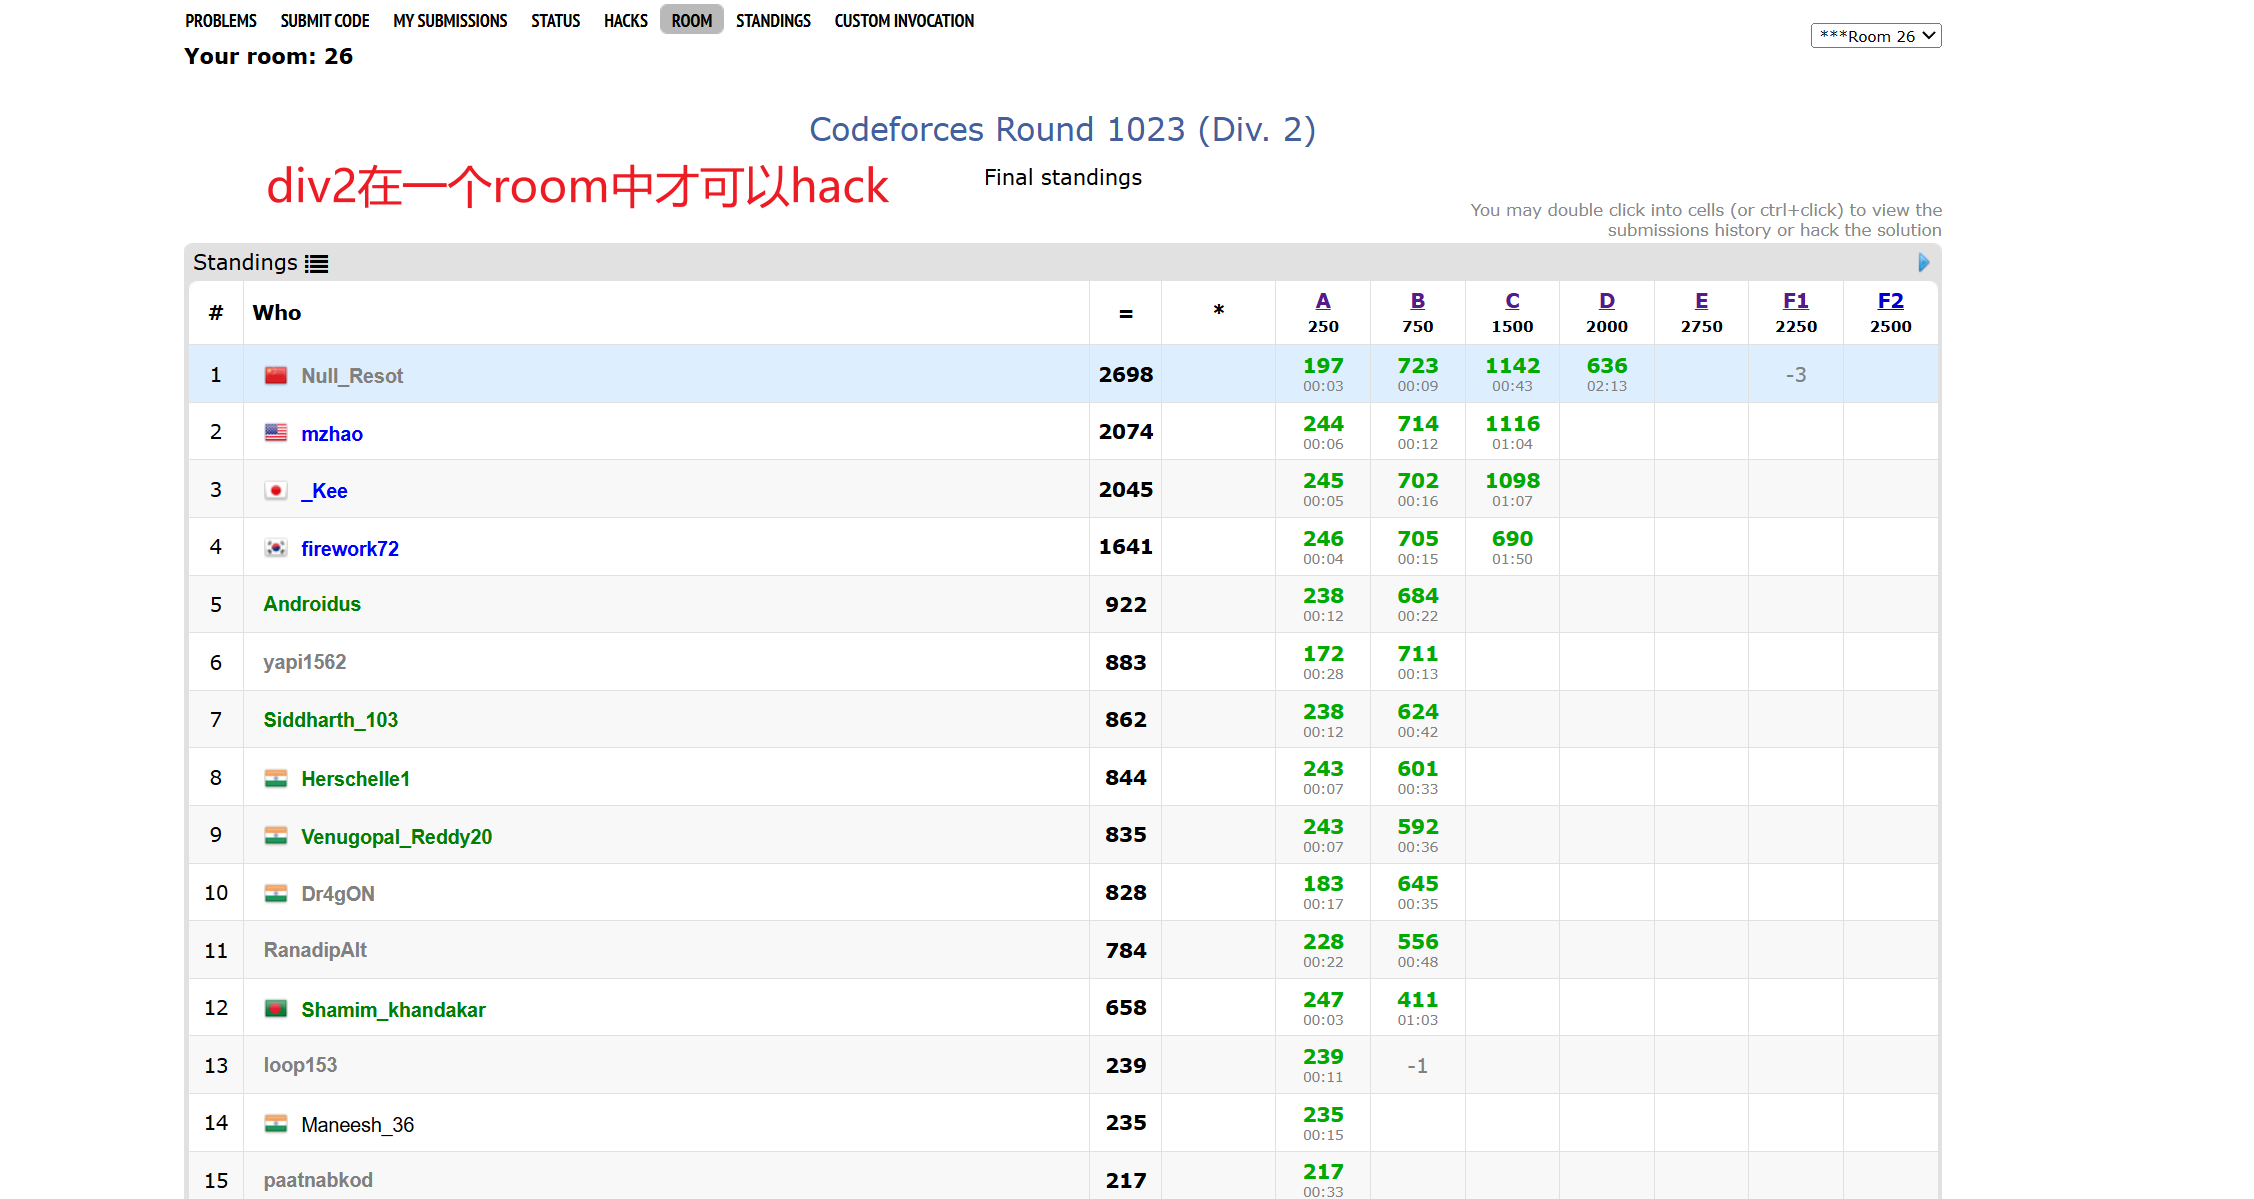Switch to the STANDINGS tab
The image size is (2254, 1199).
(773, 20)
